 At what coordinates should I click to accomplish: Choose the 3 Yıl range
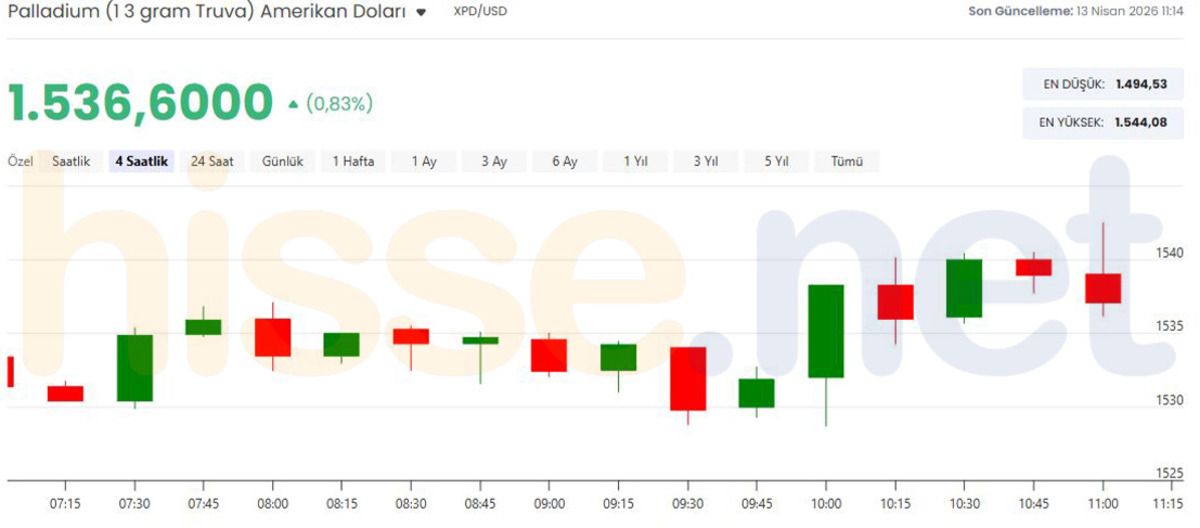(705, 161)
